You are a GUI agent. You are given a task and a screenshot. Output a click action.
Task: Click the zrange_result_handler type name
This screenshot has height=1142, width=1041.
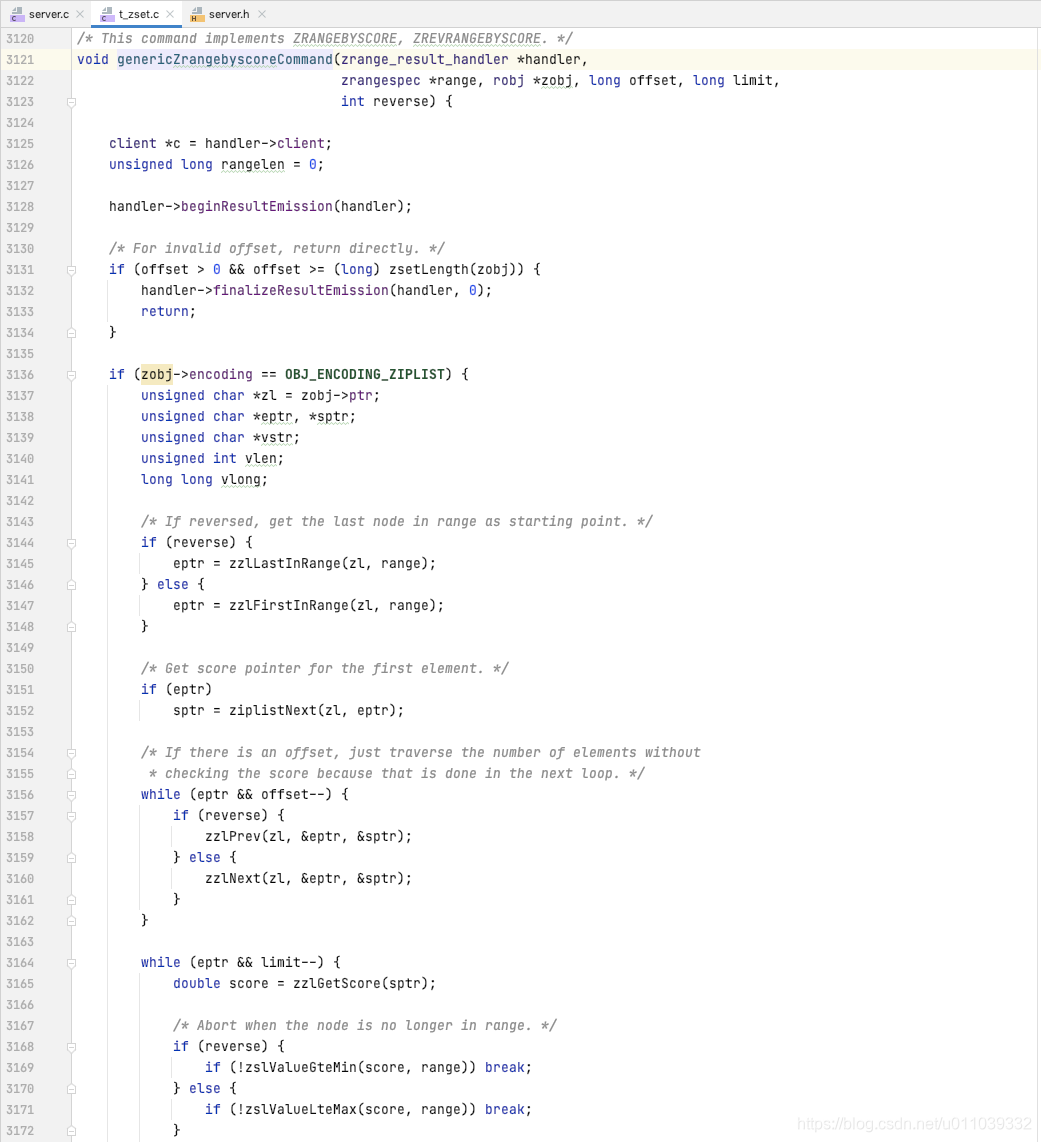(425, 60)
